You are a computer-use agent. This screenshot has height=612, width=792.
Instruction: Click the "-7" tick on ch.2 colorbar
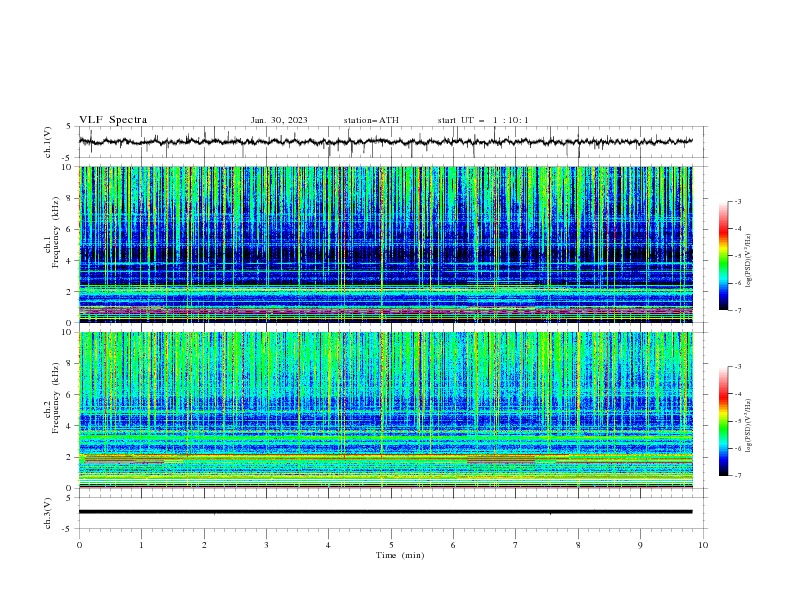click(738, 476)
